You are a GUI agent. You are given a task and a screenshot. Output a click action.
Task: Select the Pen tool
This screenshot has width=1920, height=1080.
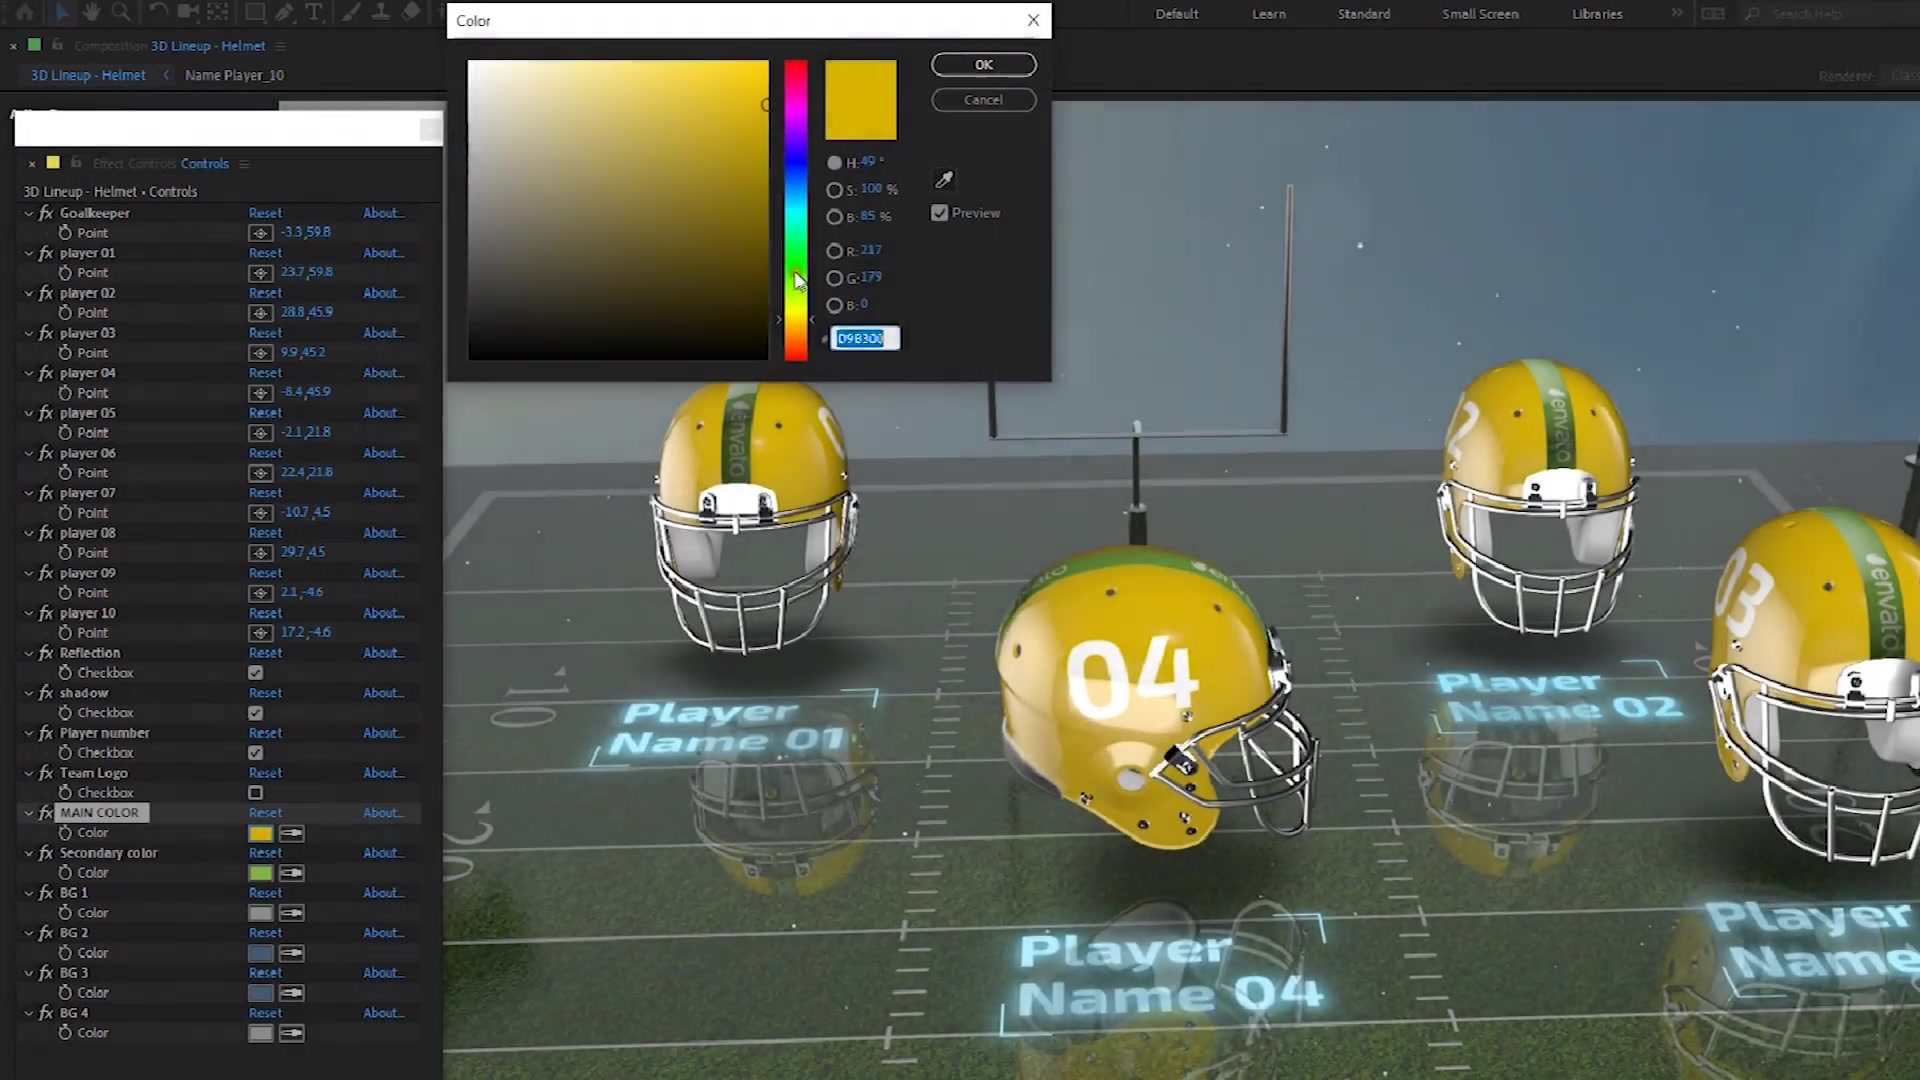(284, 12)
